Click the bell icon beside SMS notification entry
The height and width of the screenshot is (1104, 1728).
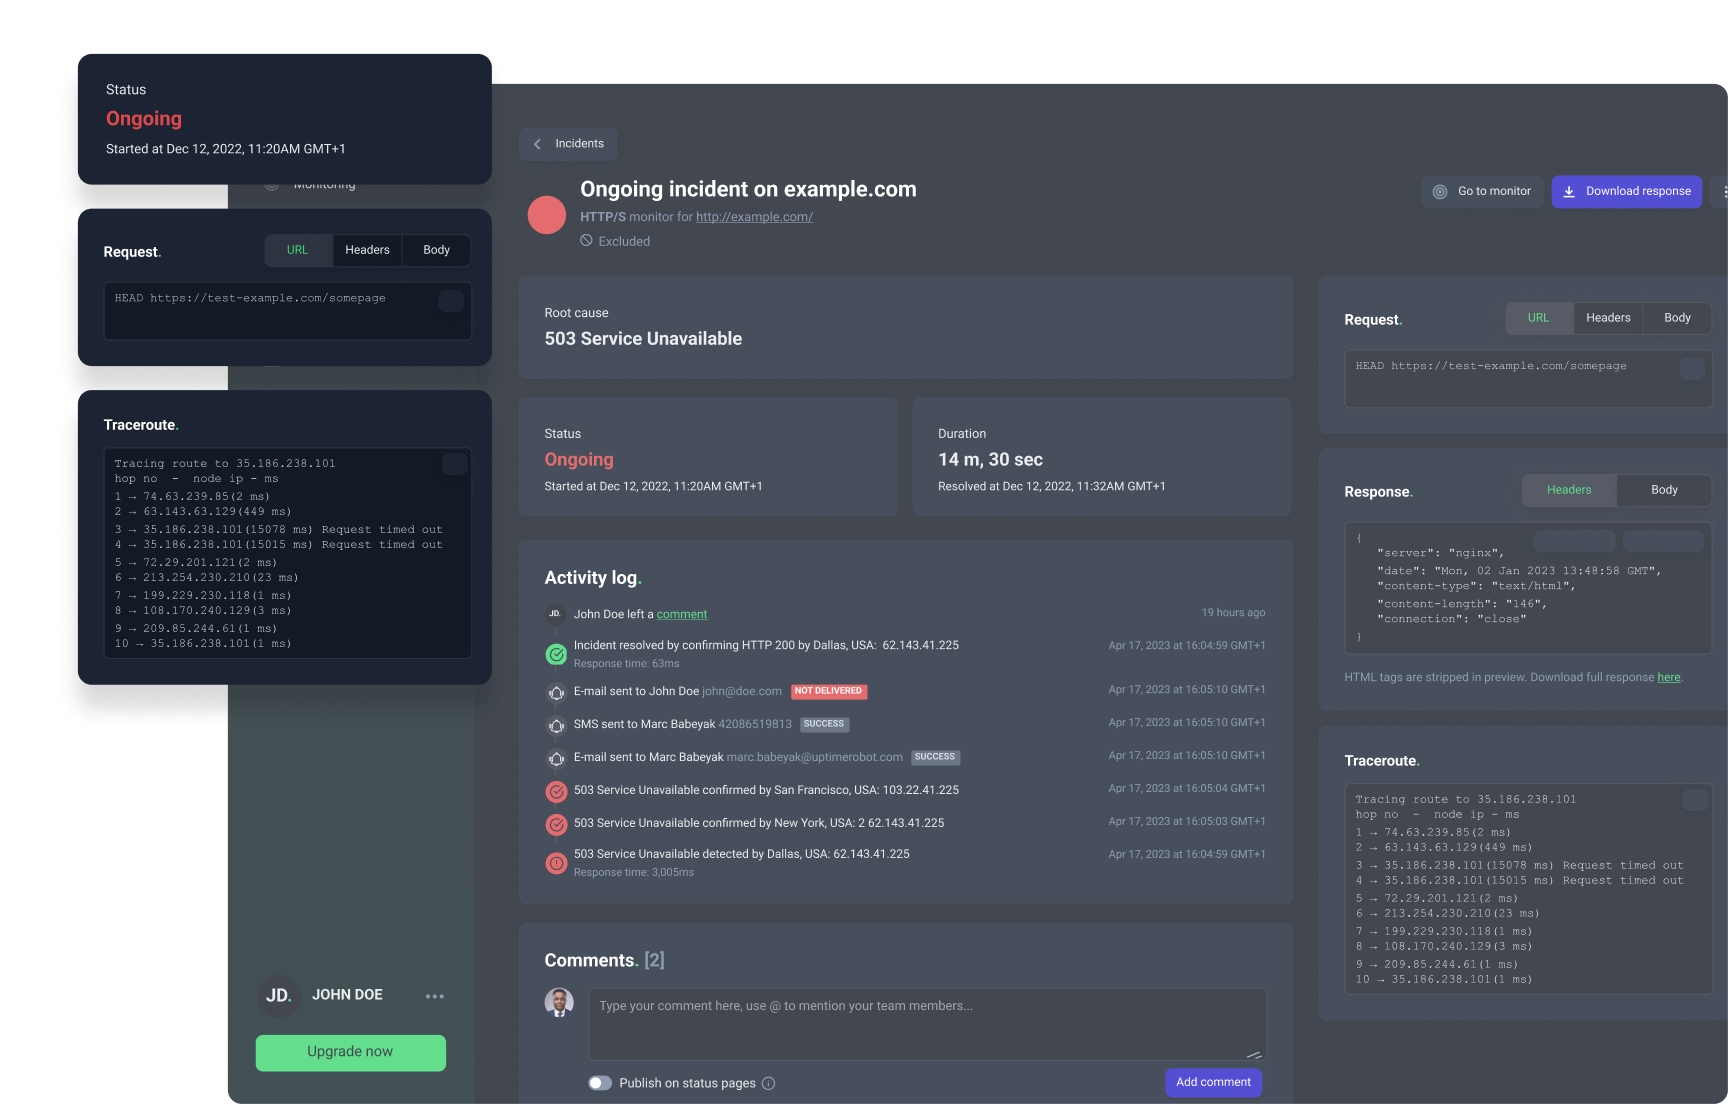[556, 726]
